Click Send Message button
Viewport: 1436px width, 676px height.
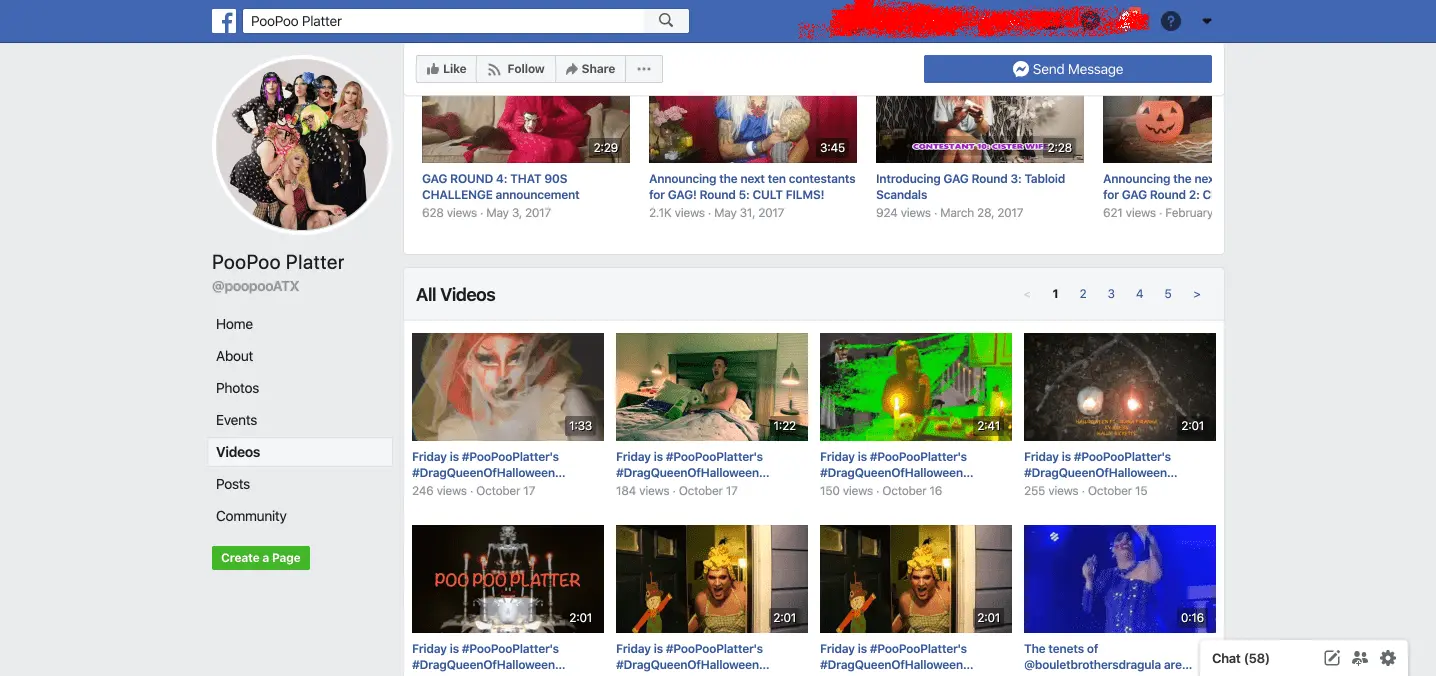tap(1067, 69)
